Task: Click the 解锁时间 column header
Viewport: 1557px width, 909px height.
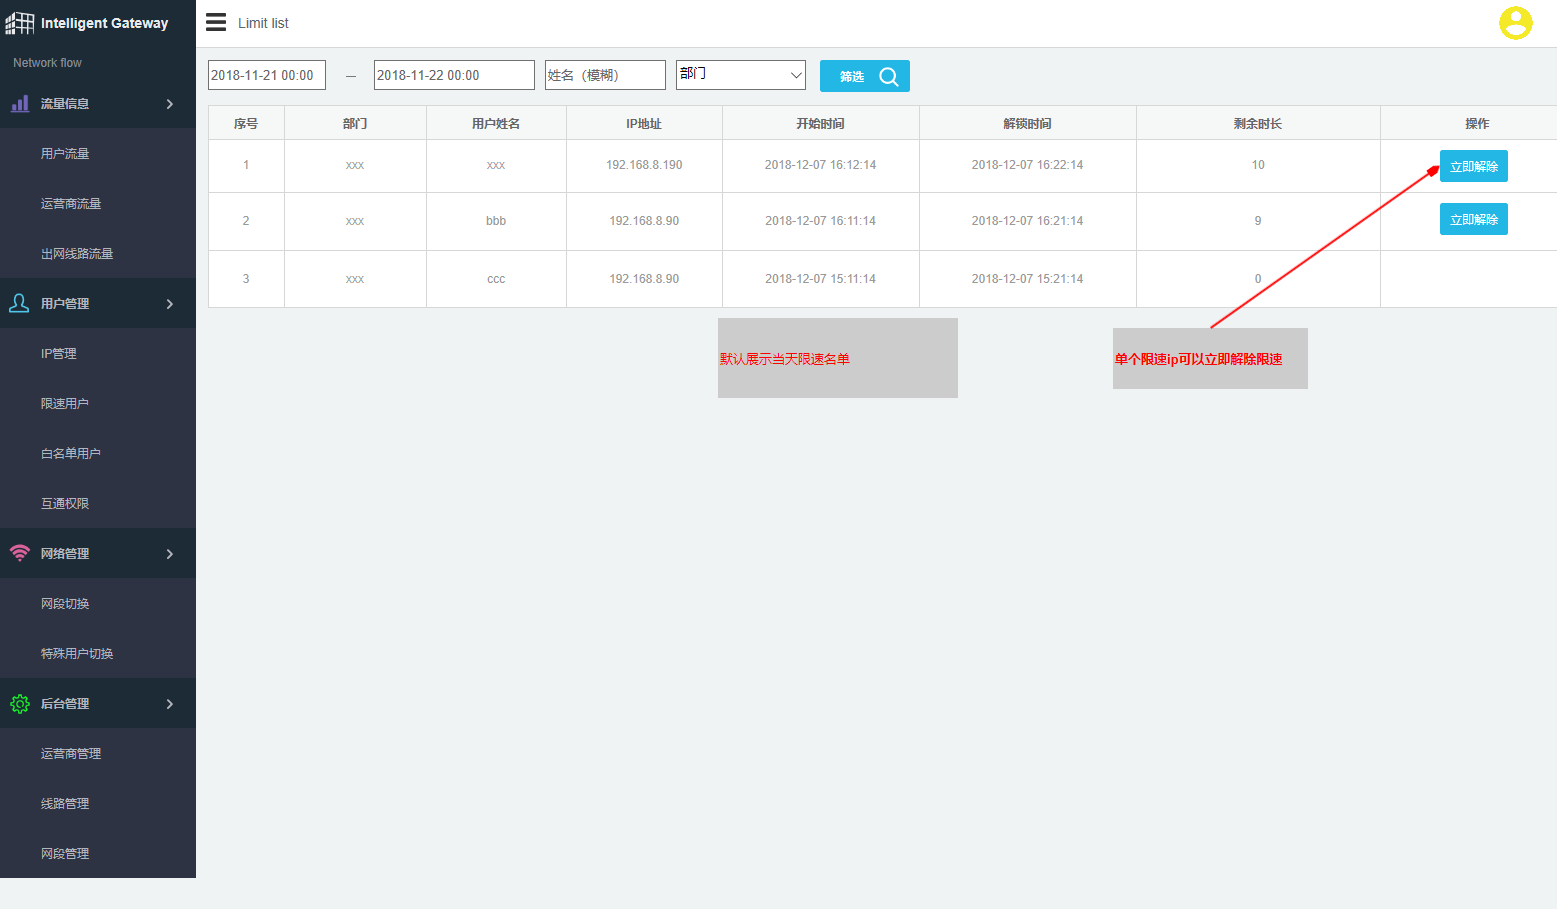Action: (1027, 123)
